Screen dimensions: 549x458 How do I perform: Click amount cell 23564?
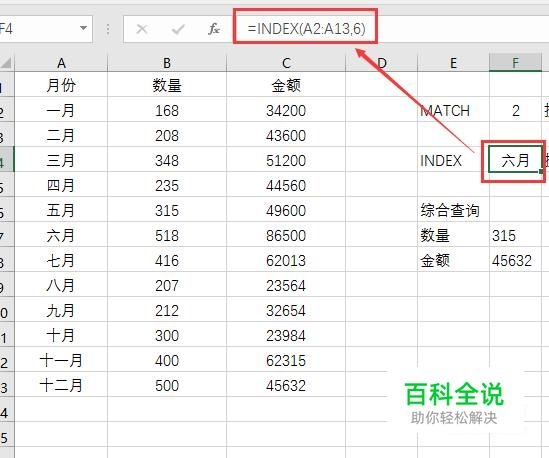pos(286,285)
